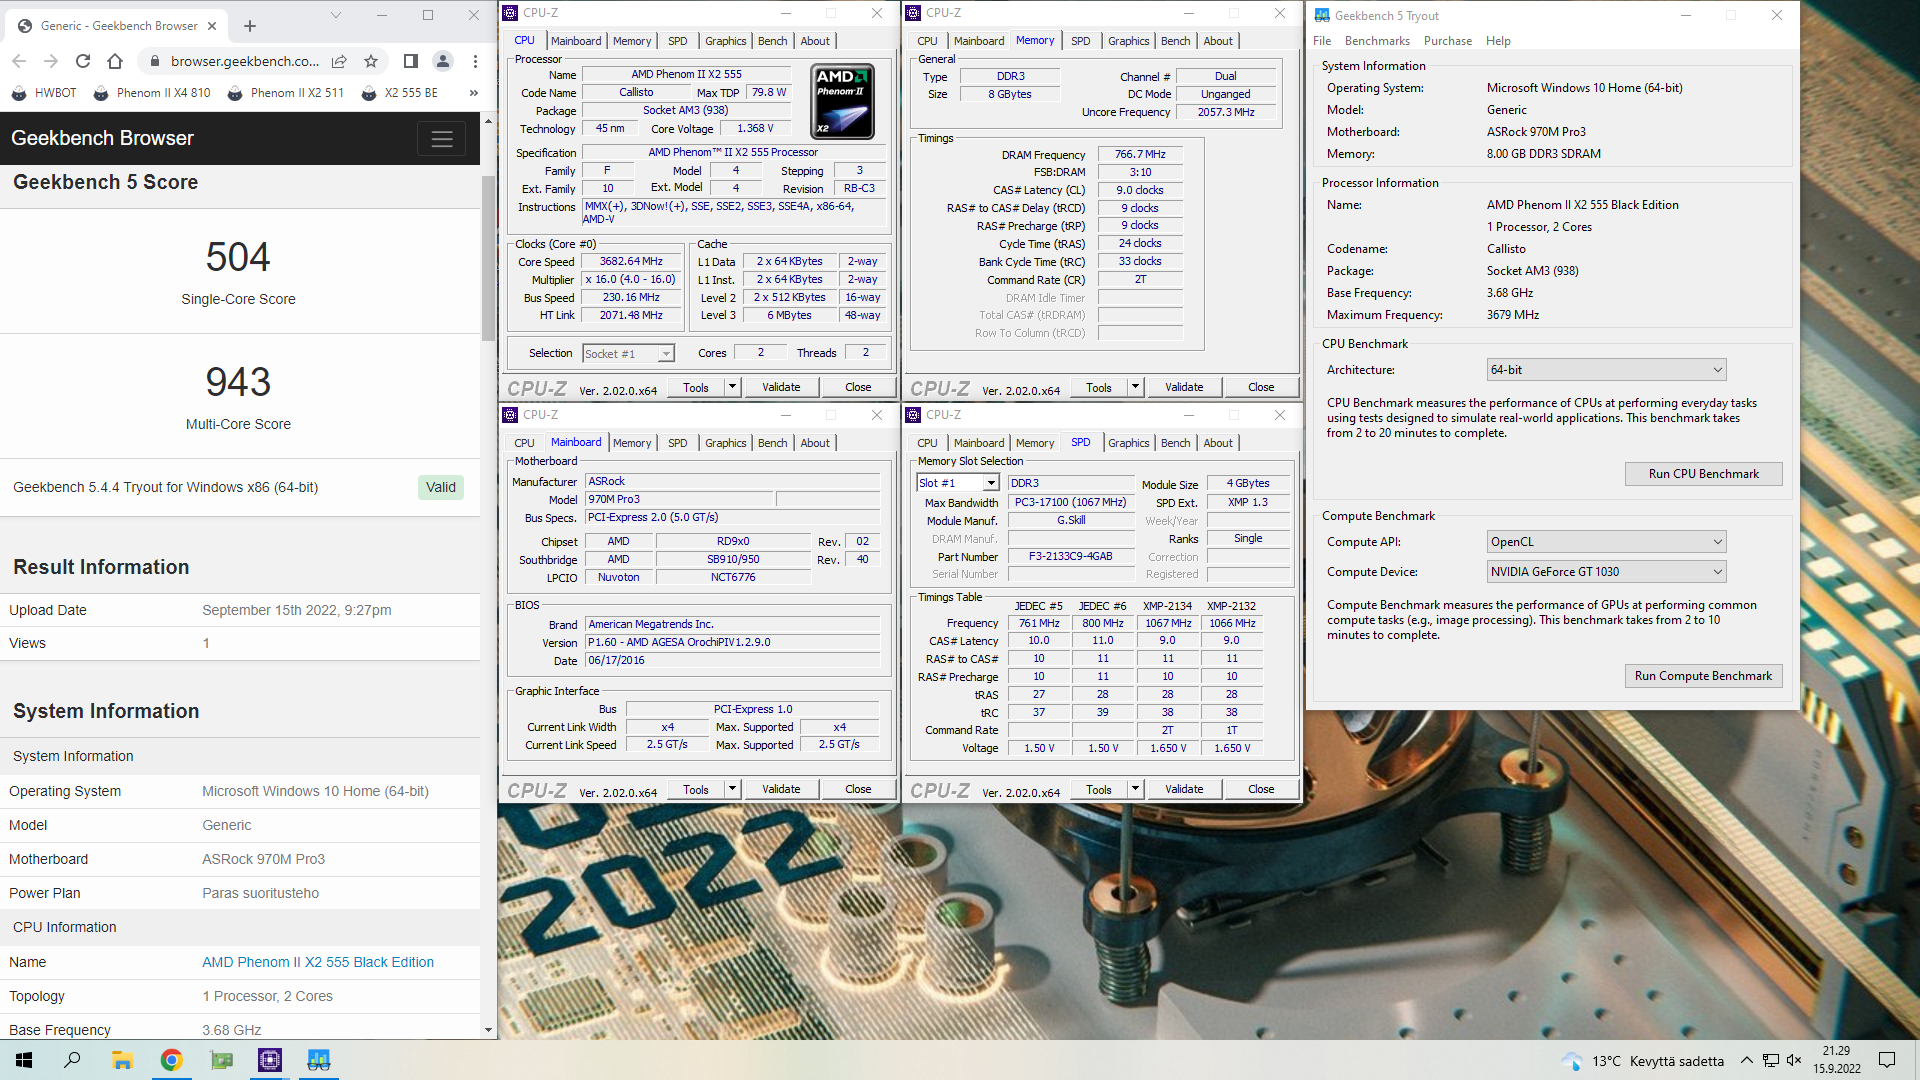Share this page from the address bar

pos(339,61)
